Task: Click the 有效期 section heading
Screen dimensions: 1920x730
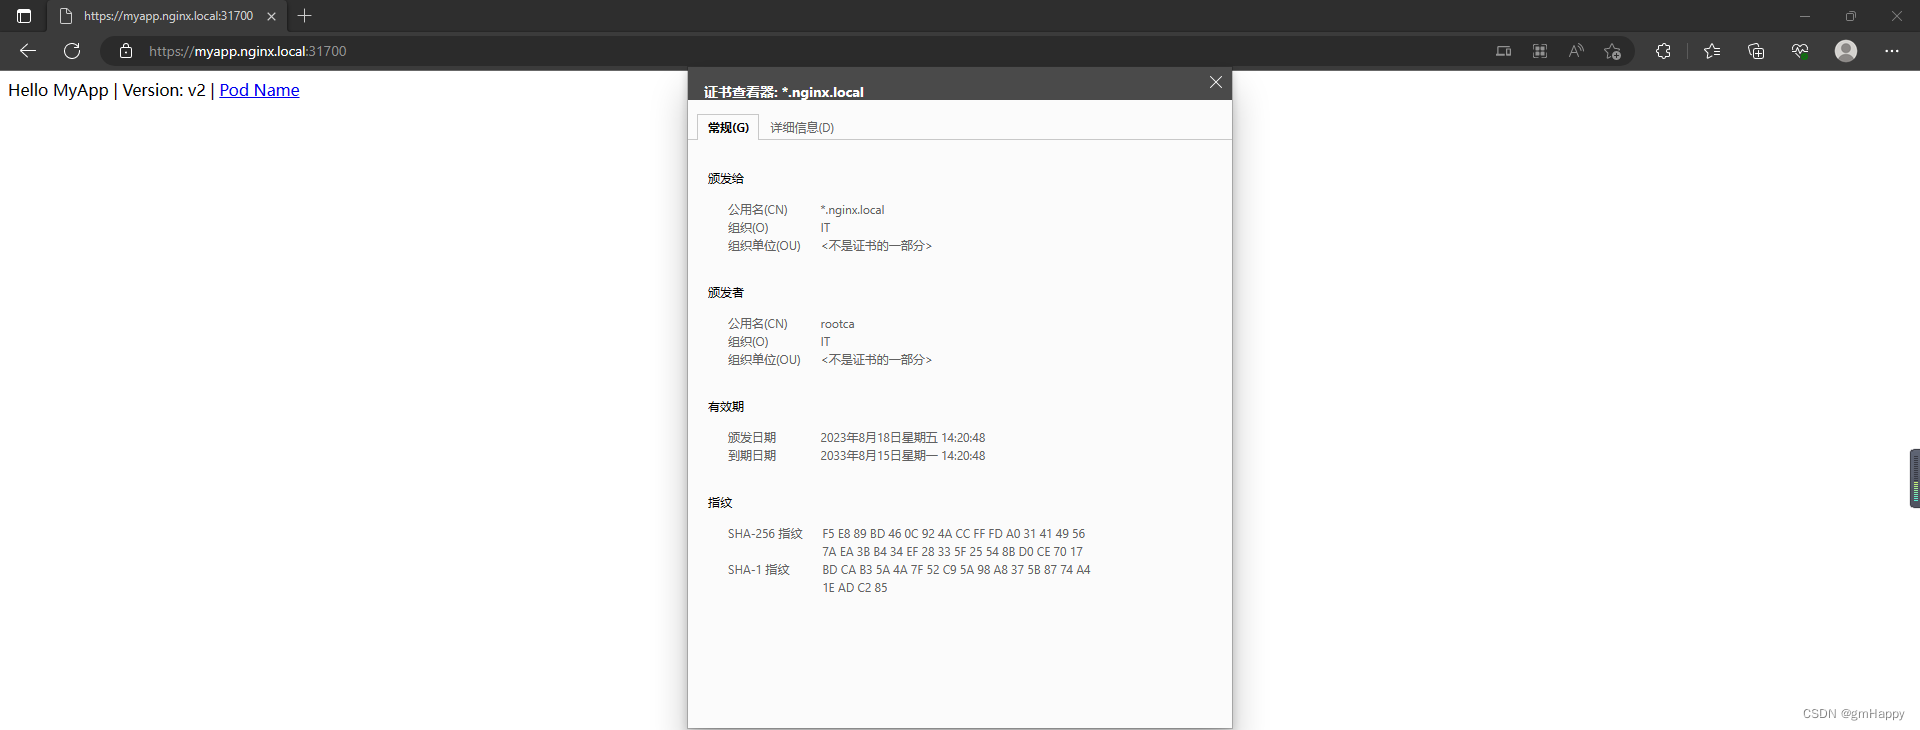Action: 726,407
